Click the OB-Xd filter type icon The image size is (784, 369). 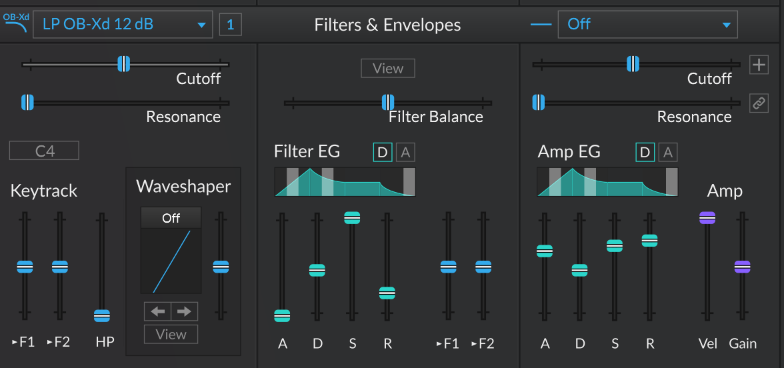coord(16,23)
